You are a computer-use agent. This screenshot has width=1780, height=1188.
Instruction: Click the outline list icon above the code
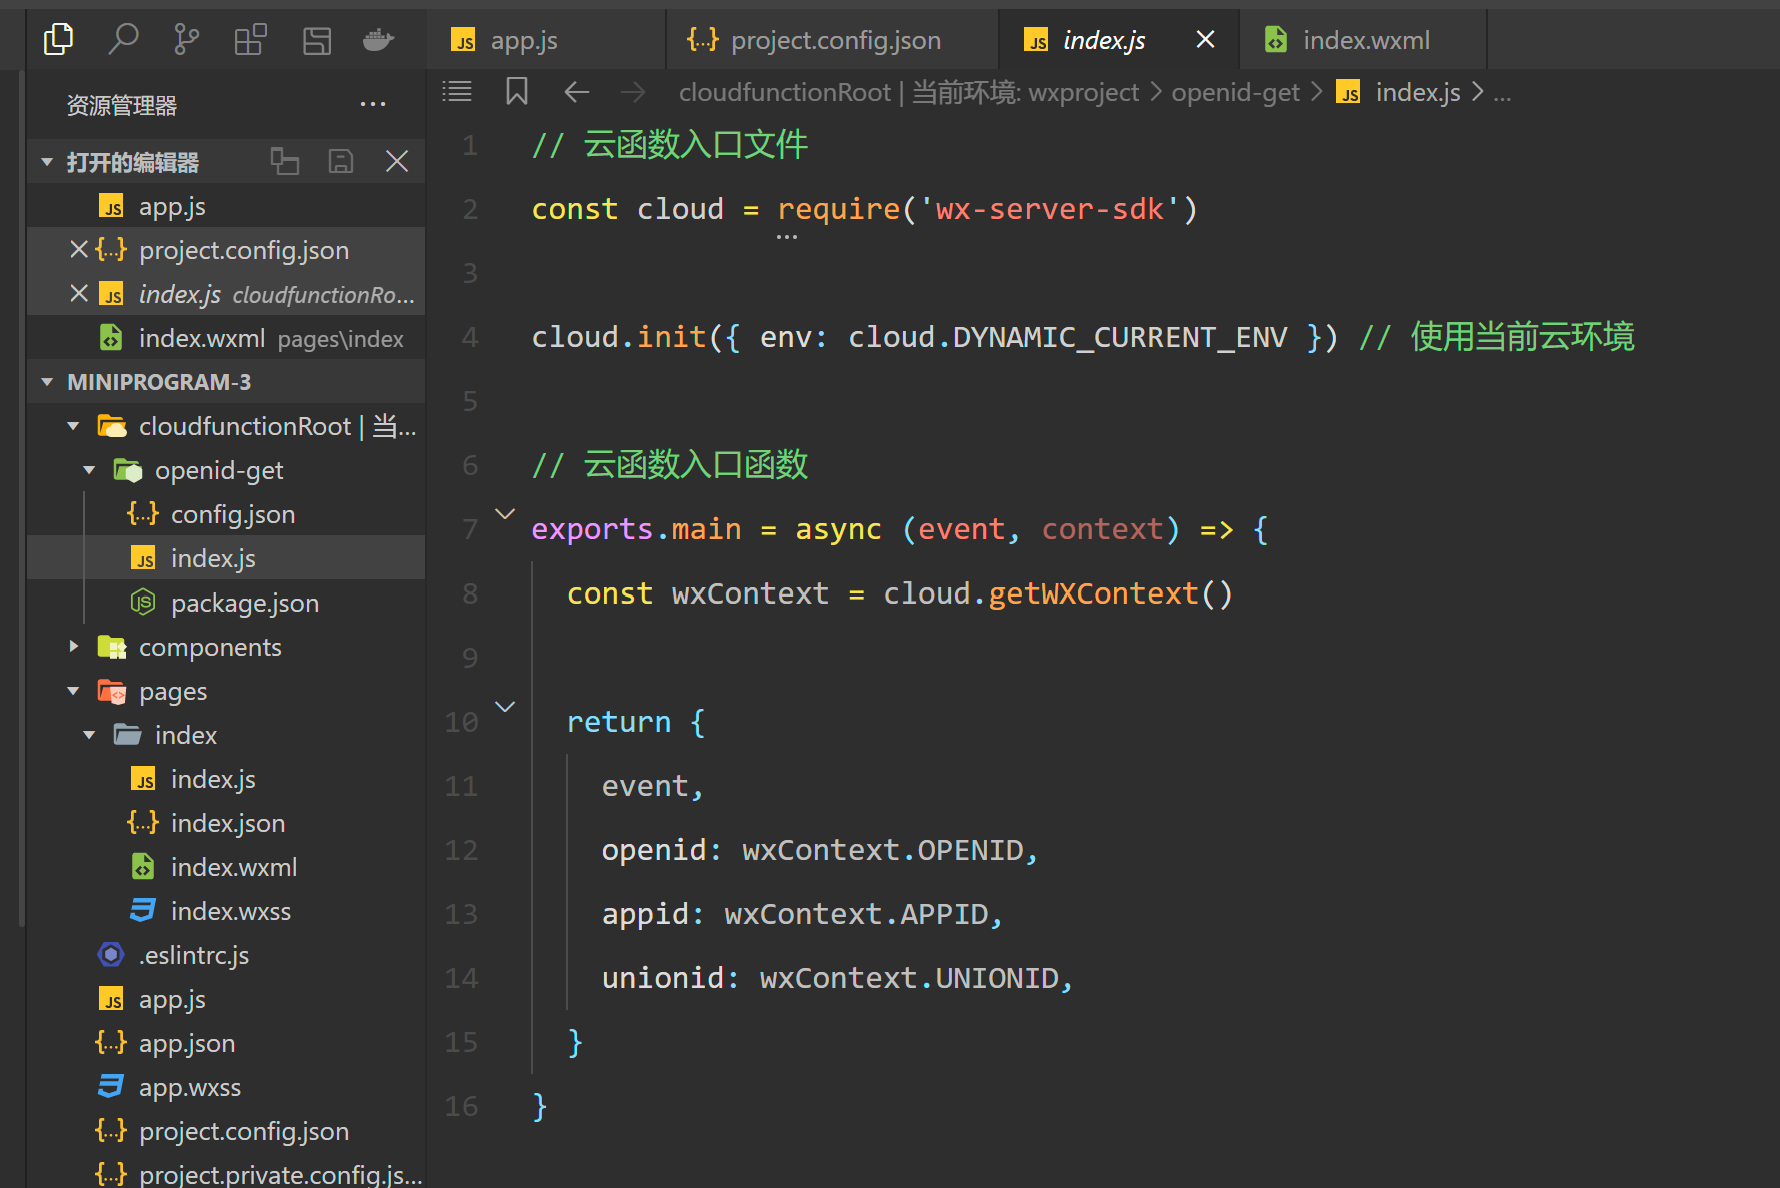coord(457,91)
